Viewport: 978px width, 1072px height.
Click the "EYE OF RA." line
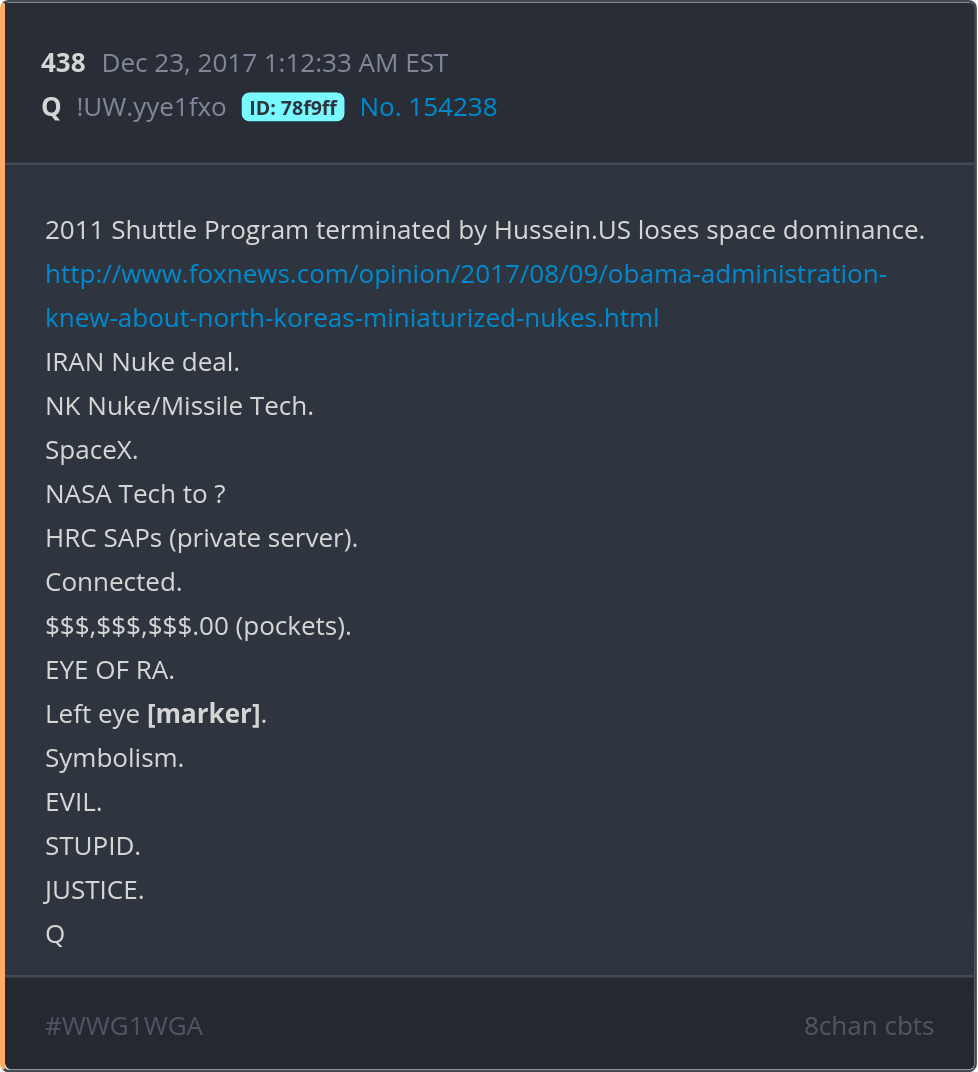click(110, 670)
